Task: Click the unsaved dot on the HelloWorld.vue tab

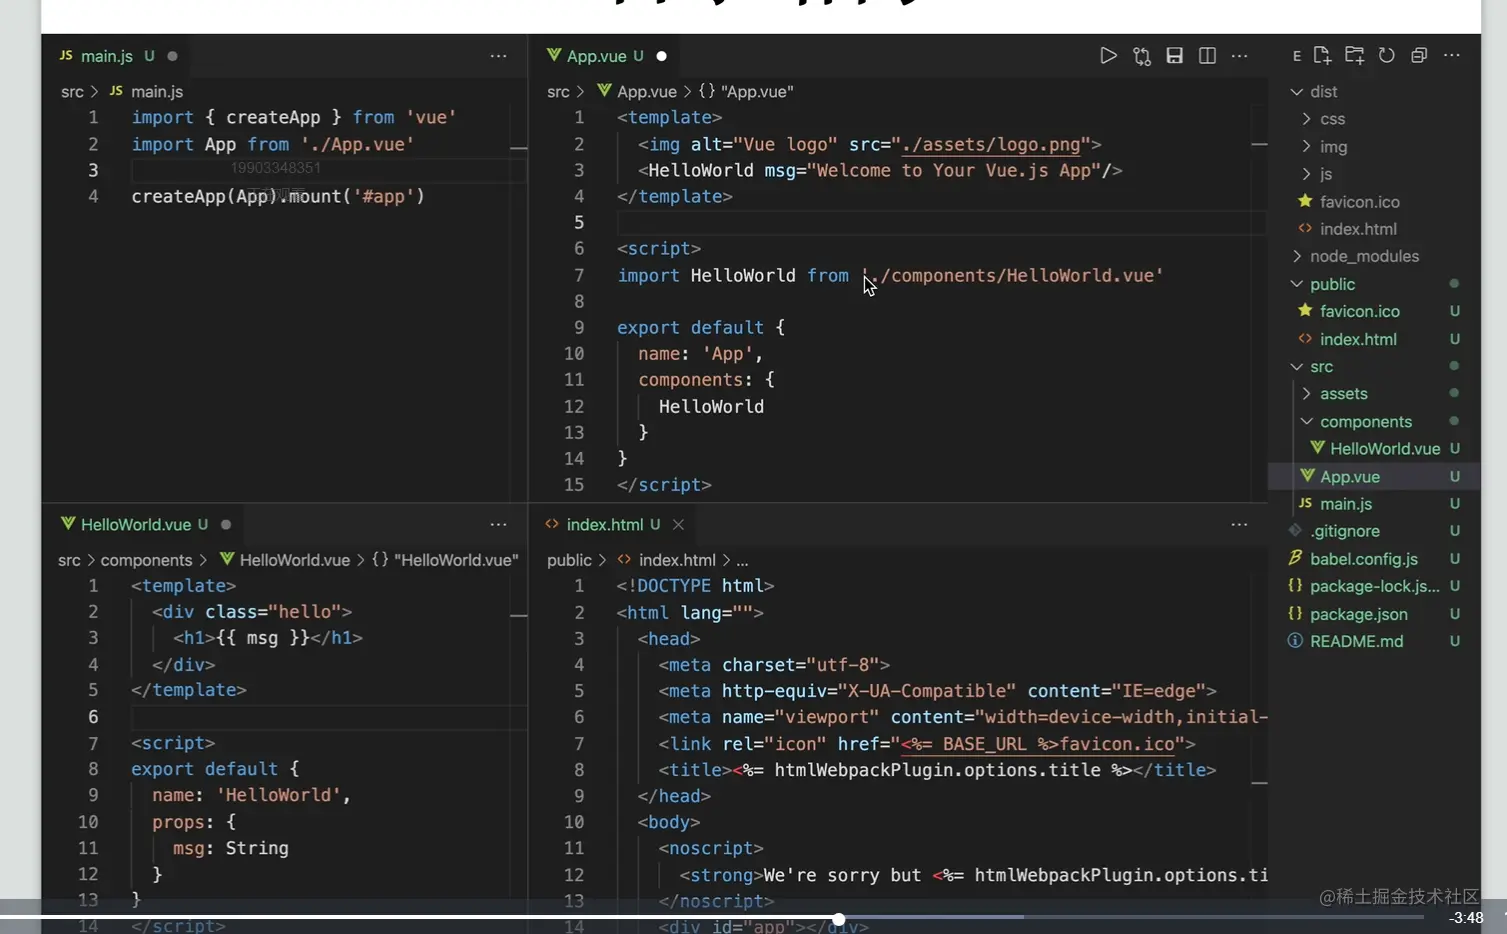Action: (226, 524)
